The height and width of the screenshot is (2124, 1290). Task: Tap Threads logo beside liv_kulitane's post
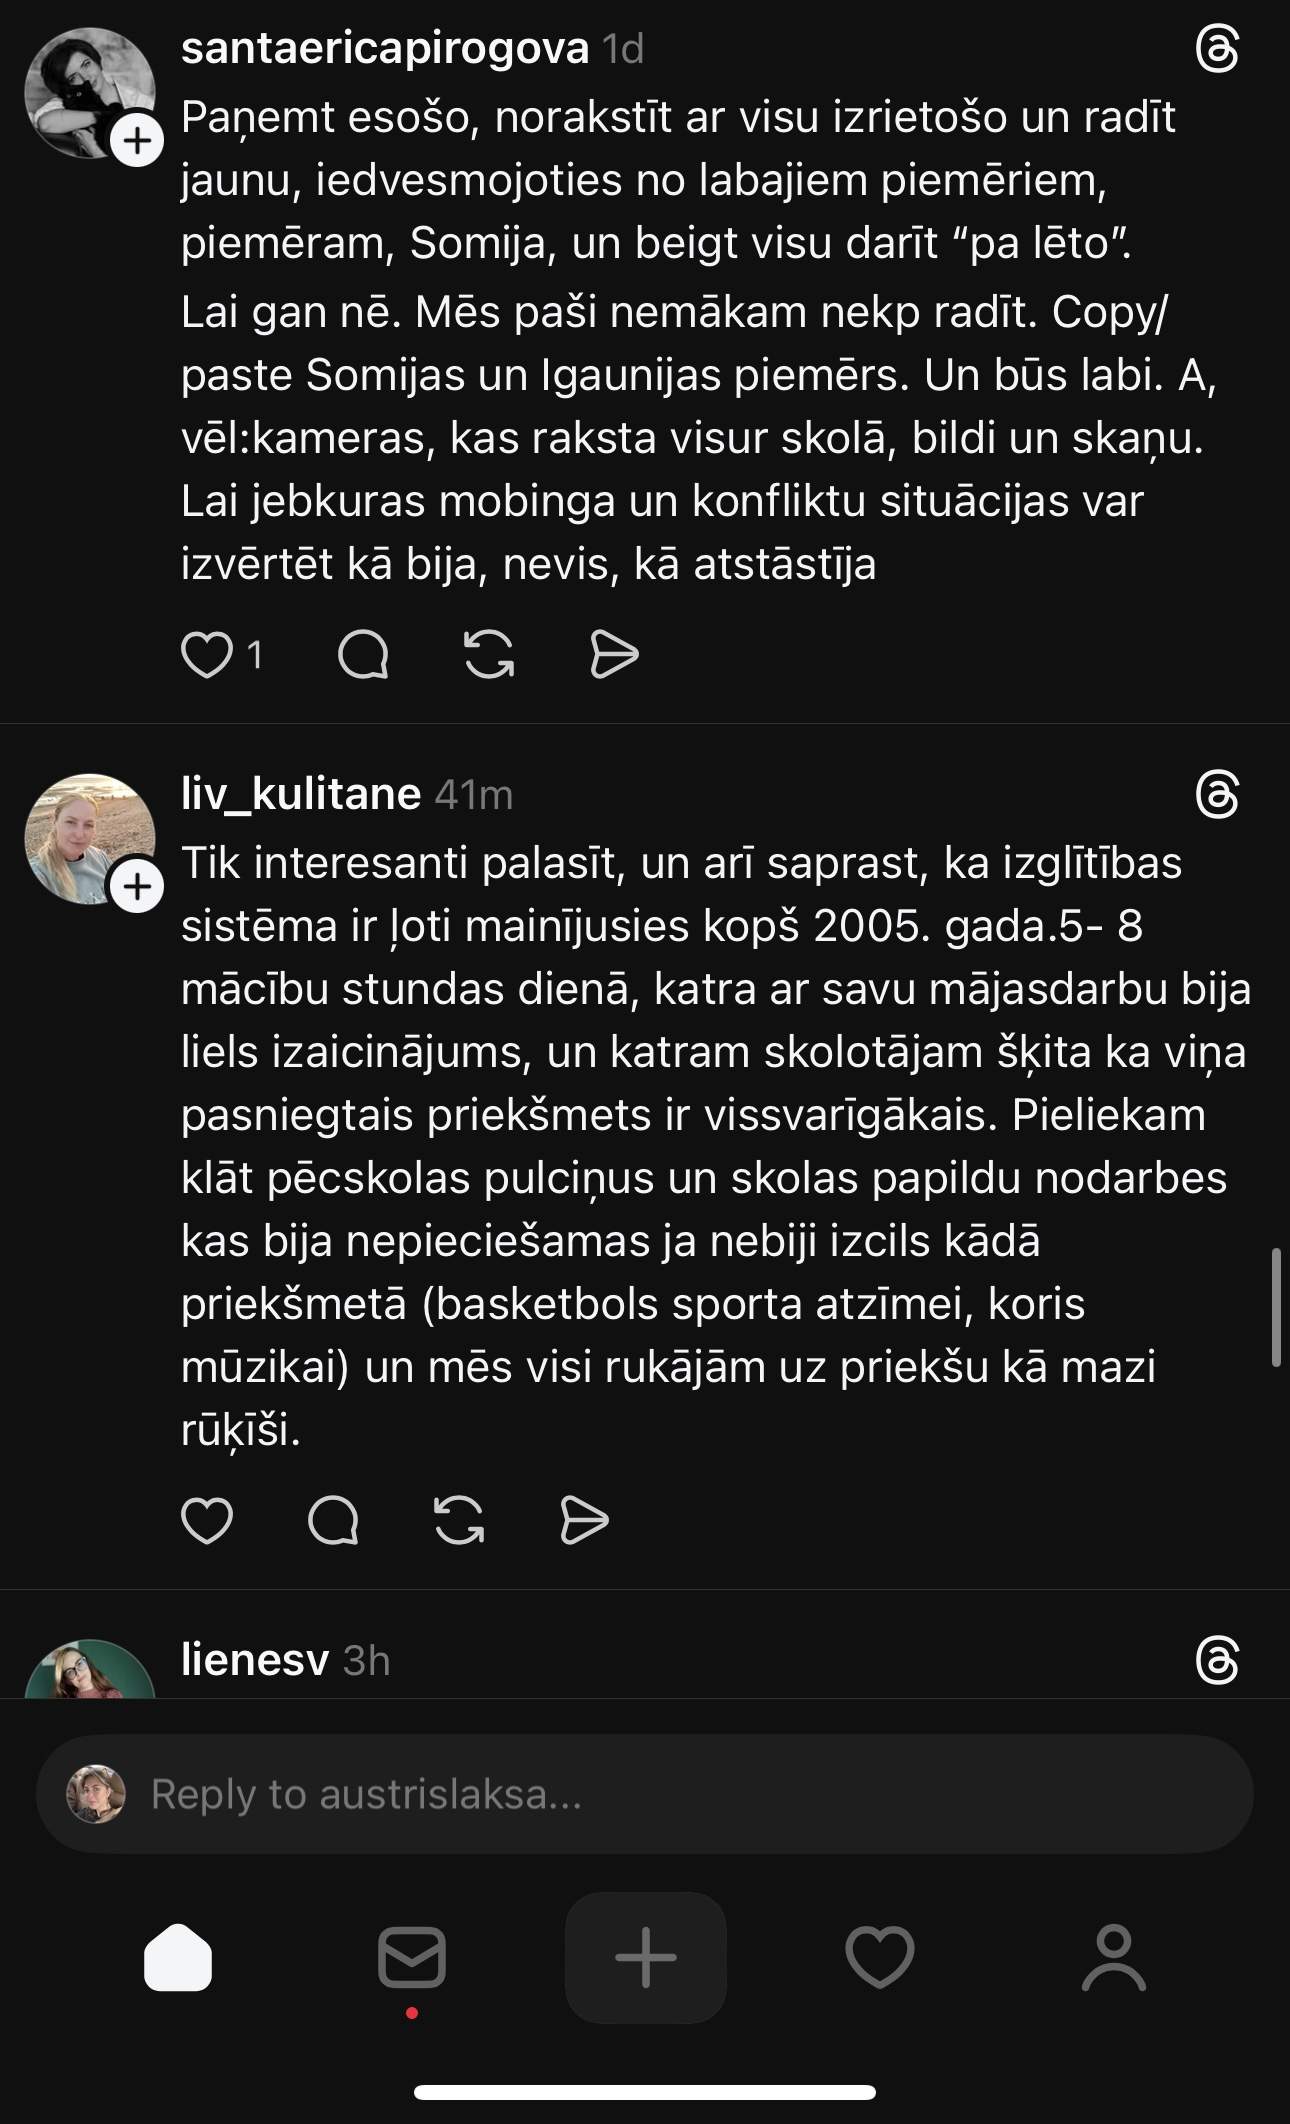(x=1217, y=796)
